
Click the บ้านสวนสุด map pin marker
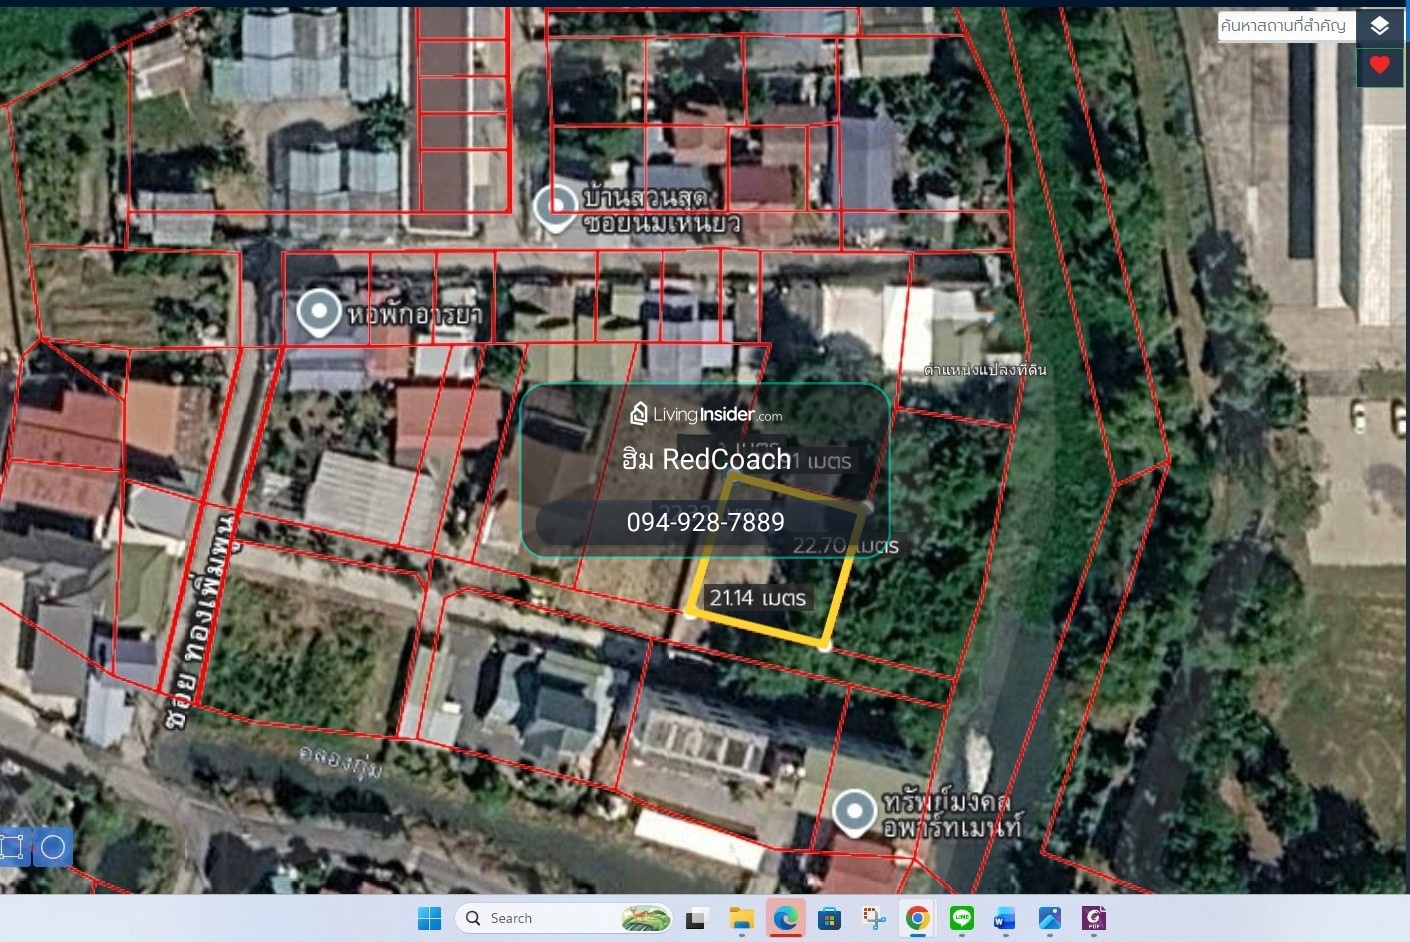(555, 209)
